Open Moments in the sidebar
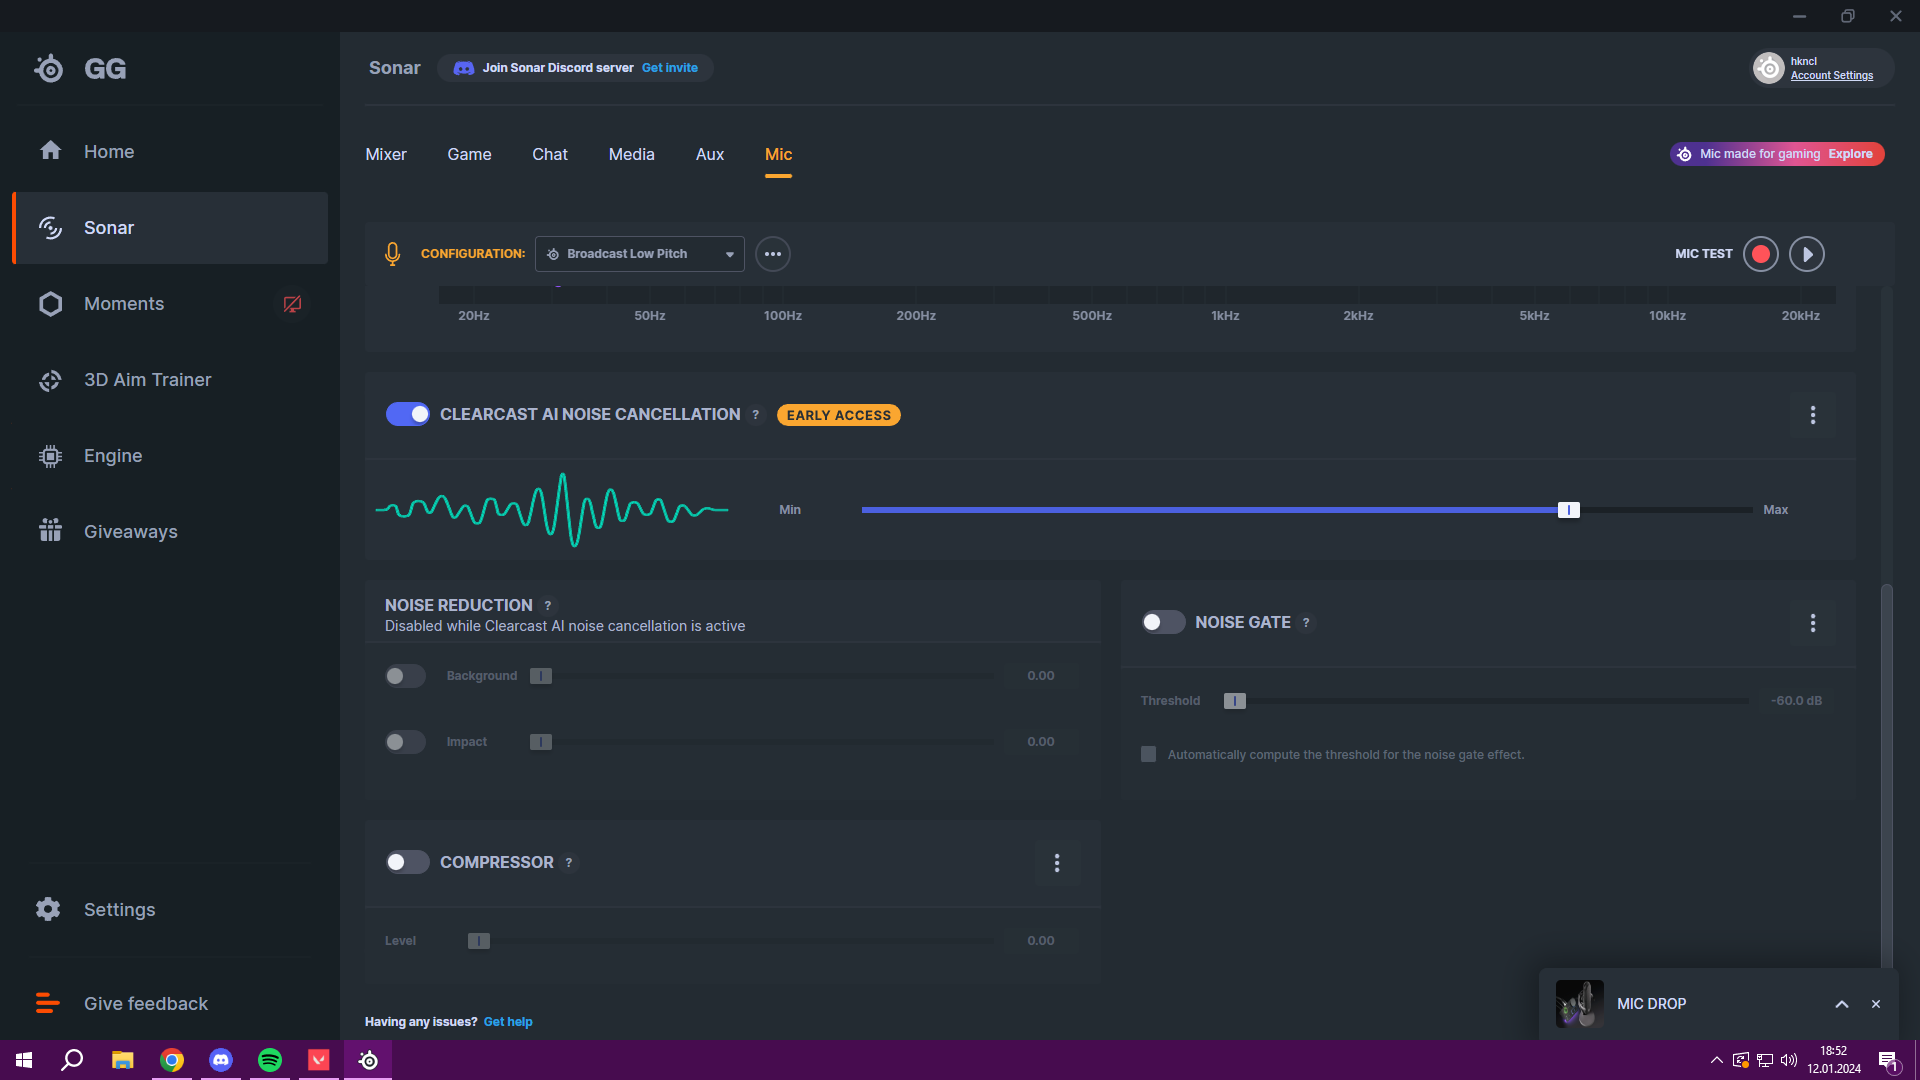This screenshot has width=1920, height=1080. (x=123, y=304)
